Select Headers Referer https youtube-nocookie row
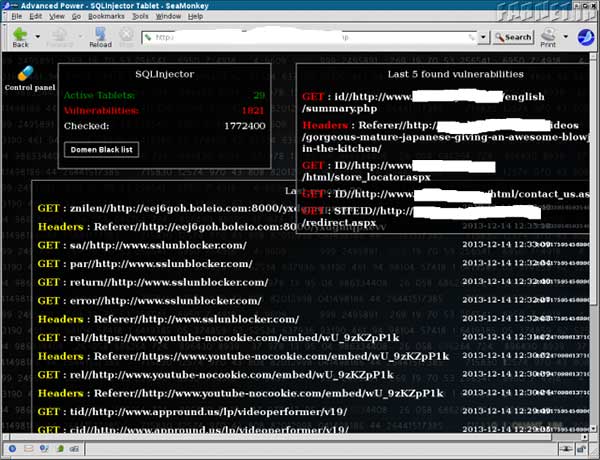This screenshot has height=460, width=600. 243,356
